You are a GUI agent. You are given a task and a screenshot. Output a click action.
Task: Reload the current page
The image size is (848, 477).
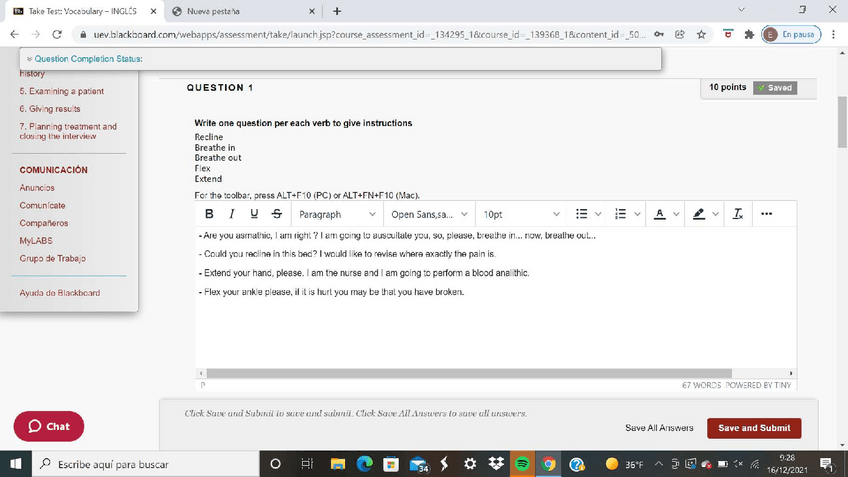pyautogui.click(x=57, y=35)
